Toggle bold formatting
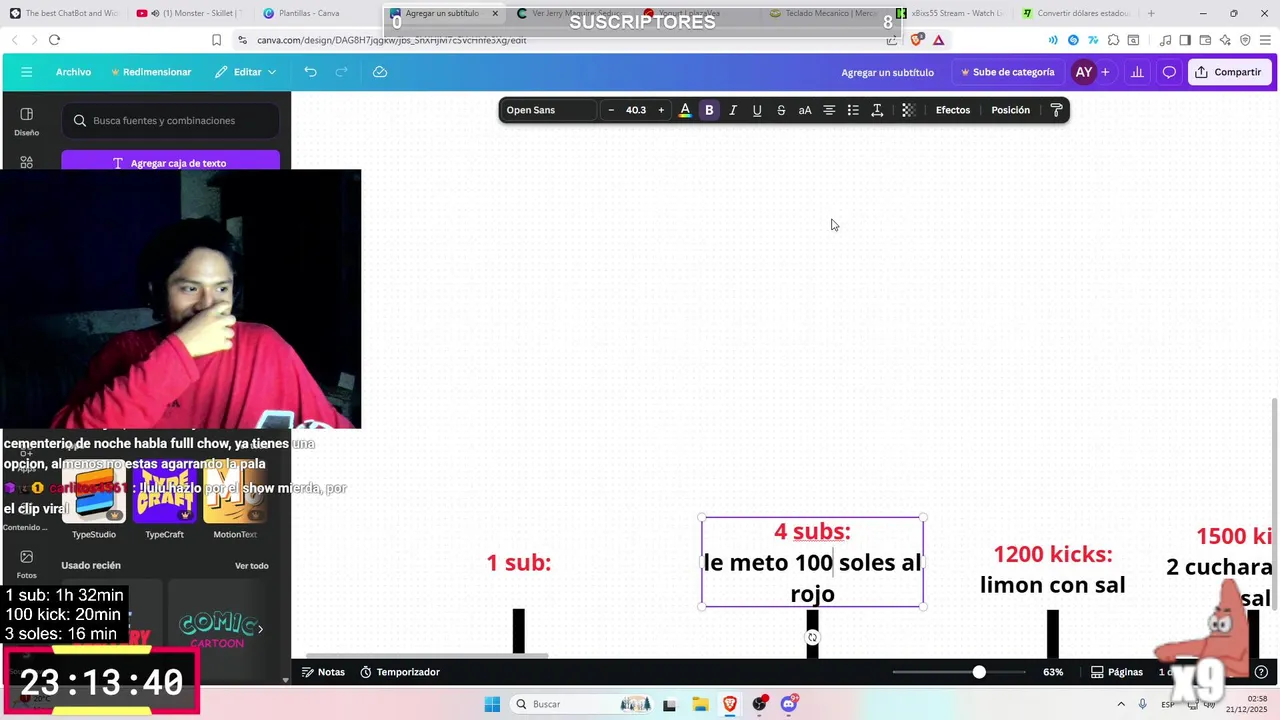Image resolution: width=1280 pixels, height=720 pixels. point(709,110)
